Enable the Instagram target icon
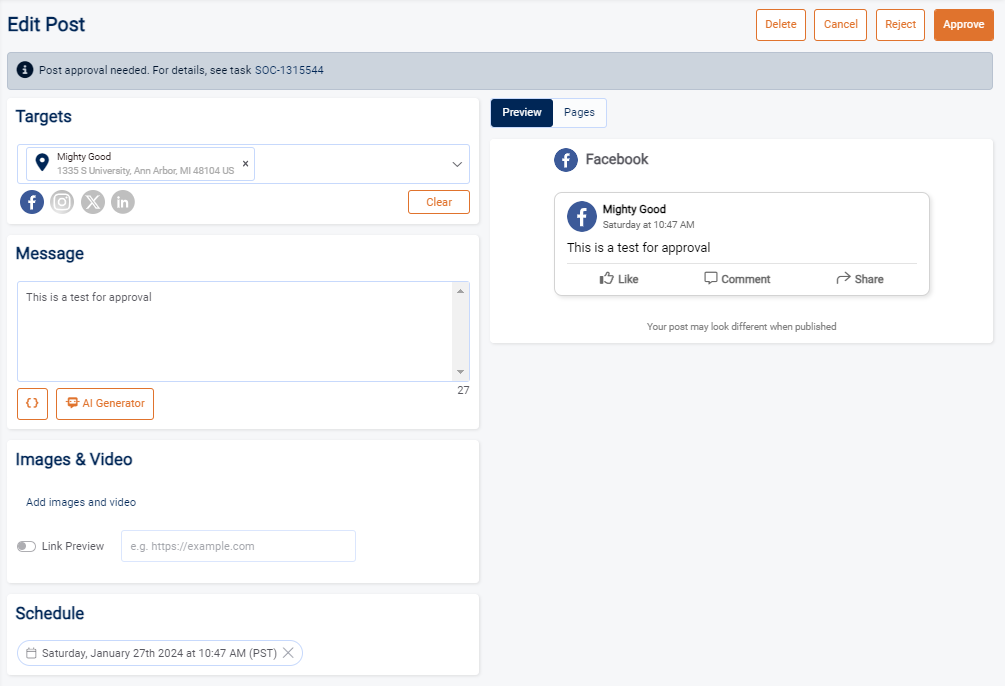Image resolution: width=1005 pixels, height=686 pixels. [x=61, y=201]
